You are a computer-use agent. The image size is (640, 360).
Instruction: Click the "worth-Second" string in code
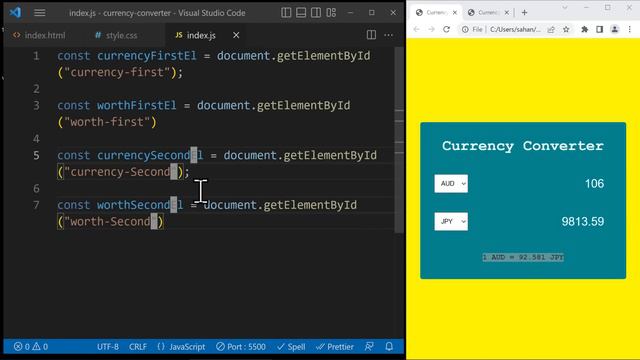click(110, 222)
